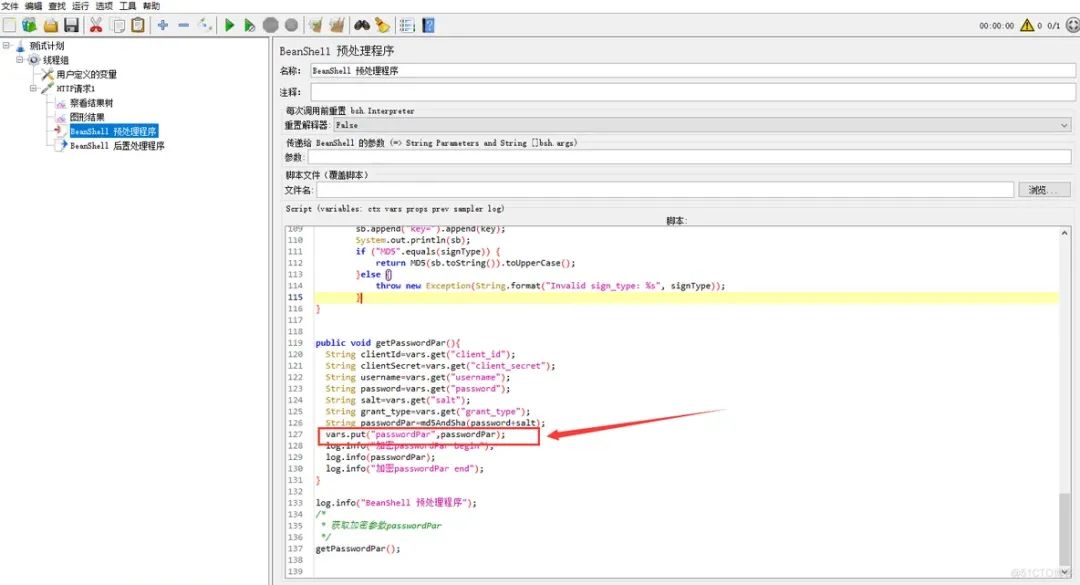This screenshot has height=585, width=1080.
Task: Click into the 注释 comment field
Action: coord(692,92)
